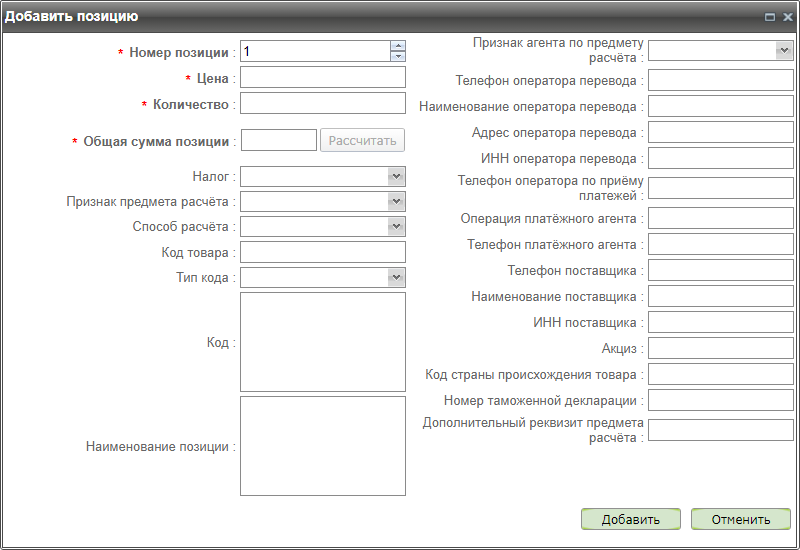Increase Номер позиции with up arrow
This screenshot has width=800, height=550.
[x=398, y=46]
